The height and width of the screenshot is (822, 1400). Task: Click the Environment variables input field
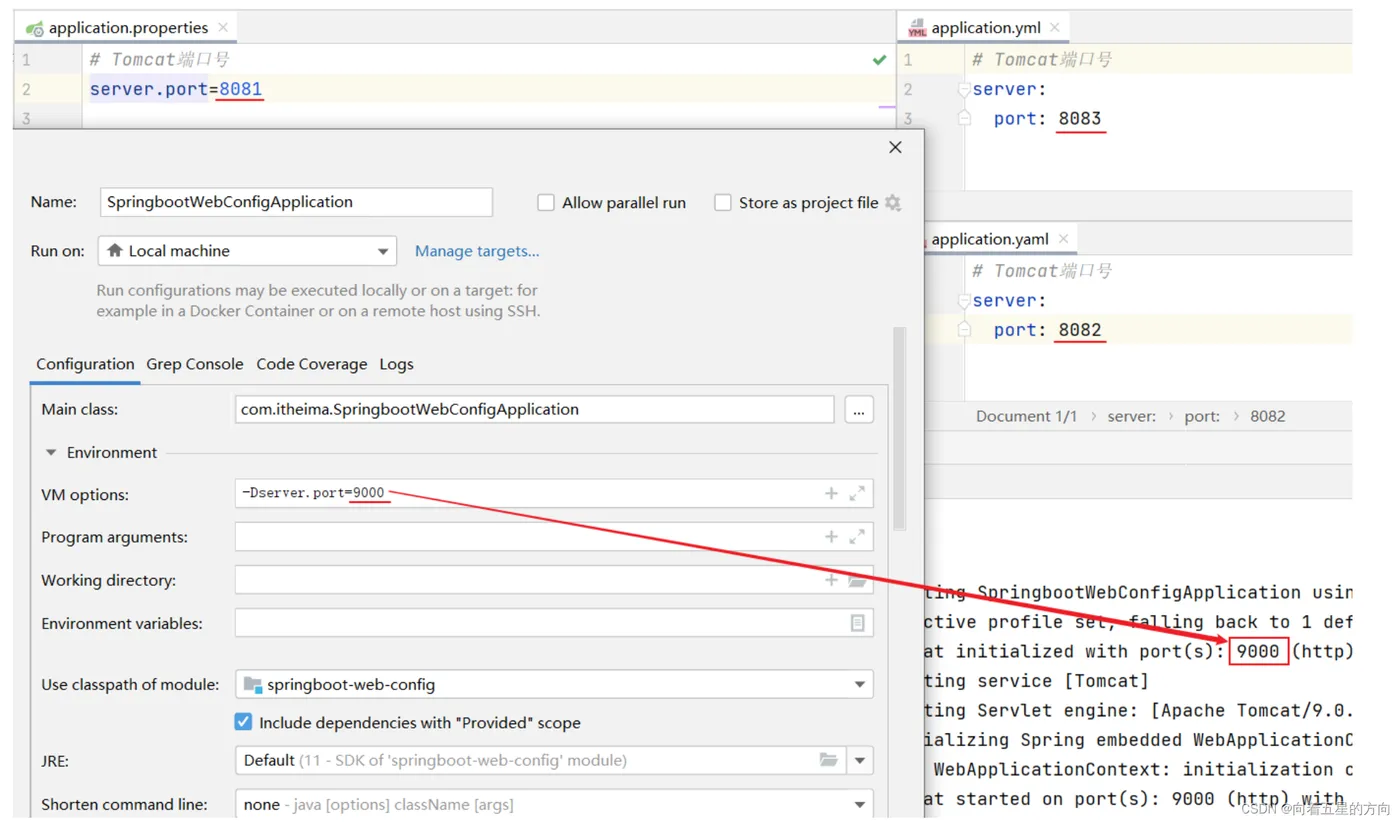[x=554, y=623]
